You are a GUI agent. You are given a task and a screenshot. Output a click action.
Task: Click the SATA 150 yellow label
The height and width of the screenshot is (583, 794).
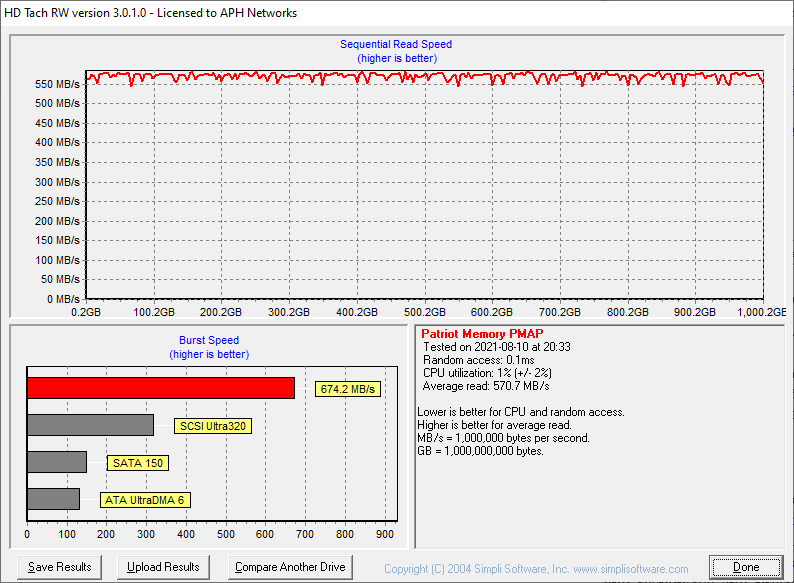tap(139, 463)
